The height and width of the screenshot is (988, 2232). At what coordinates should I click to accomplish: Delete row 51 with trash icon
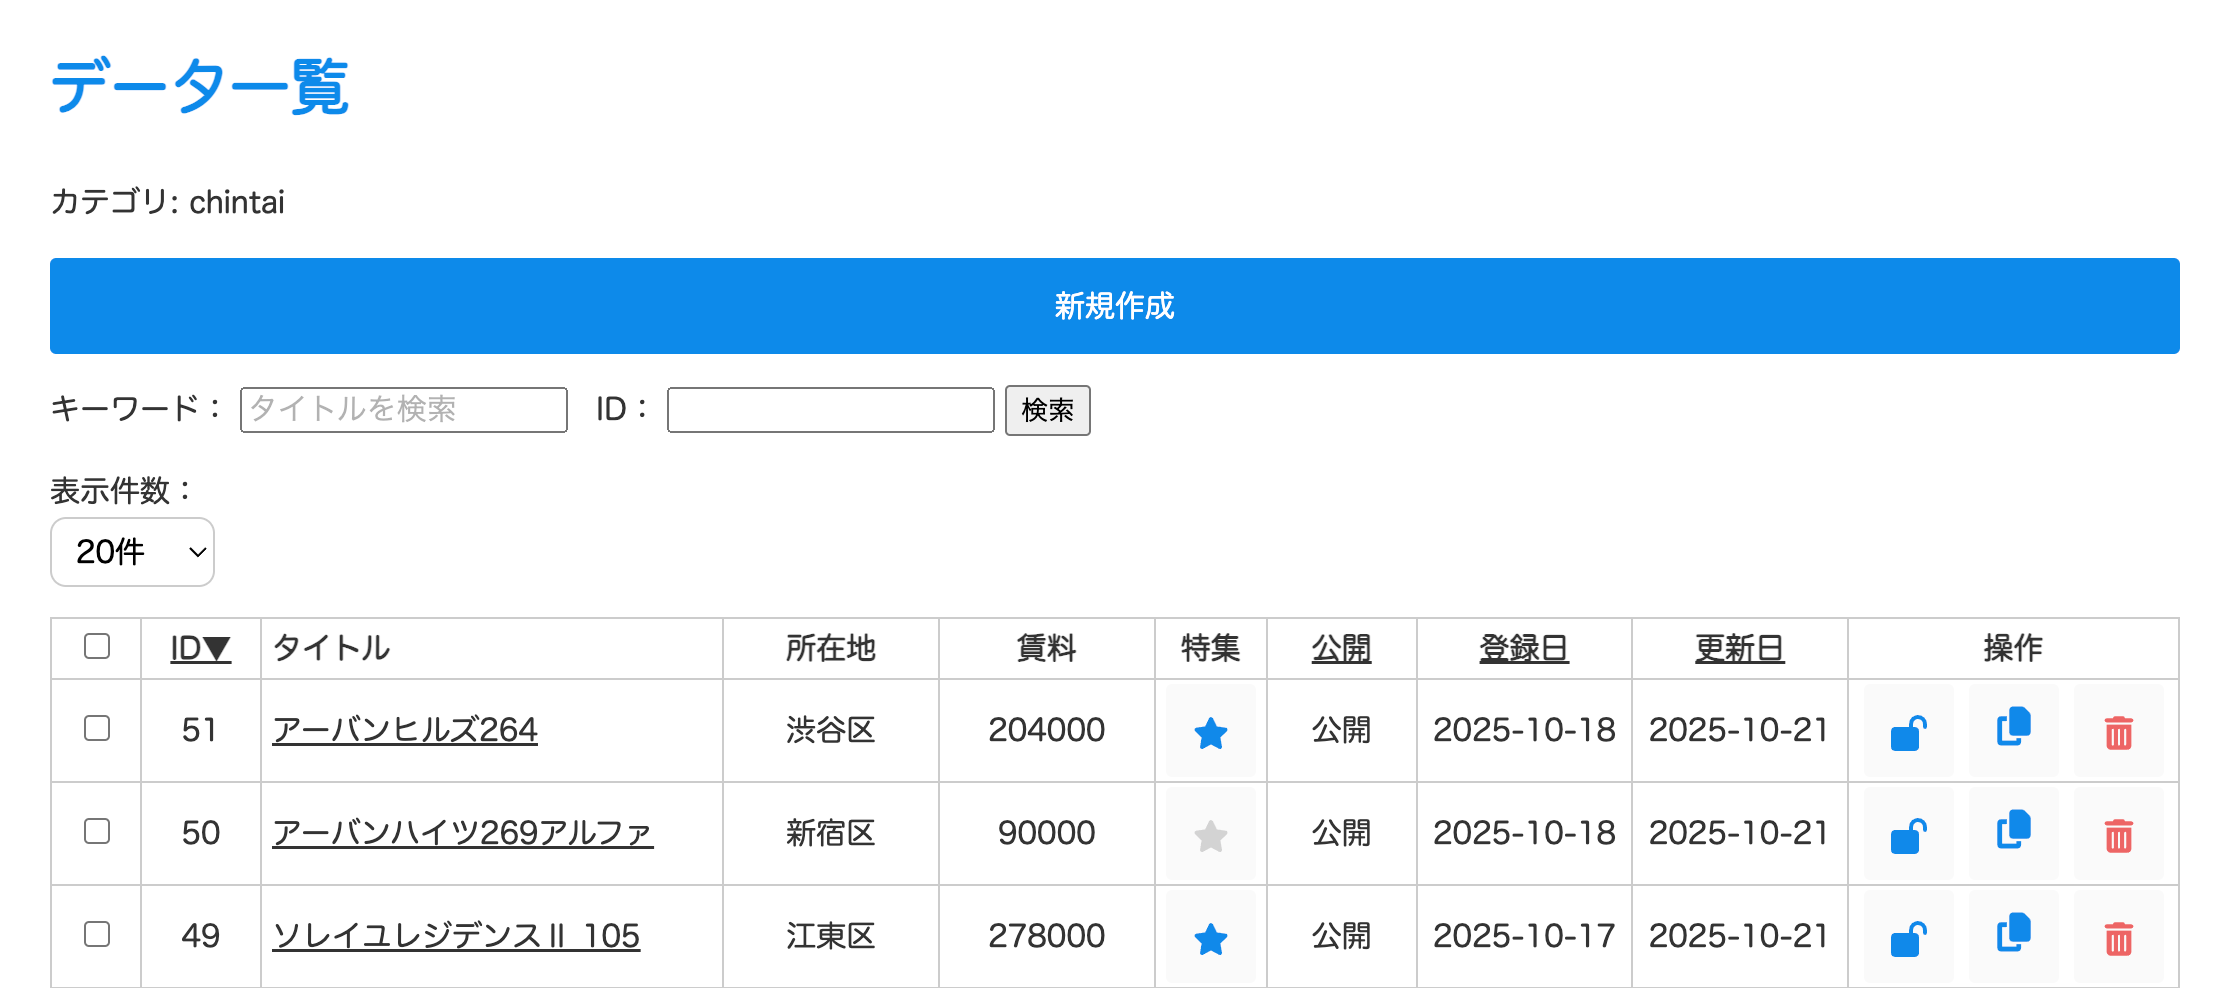tap(2118, 732)
